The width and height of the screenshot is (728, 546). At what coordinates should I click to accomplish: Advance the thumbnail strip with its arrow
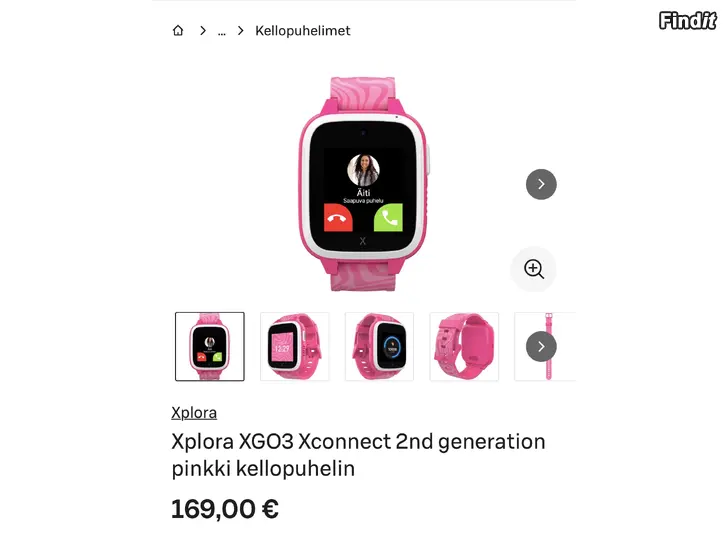pos(541,346)
